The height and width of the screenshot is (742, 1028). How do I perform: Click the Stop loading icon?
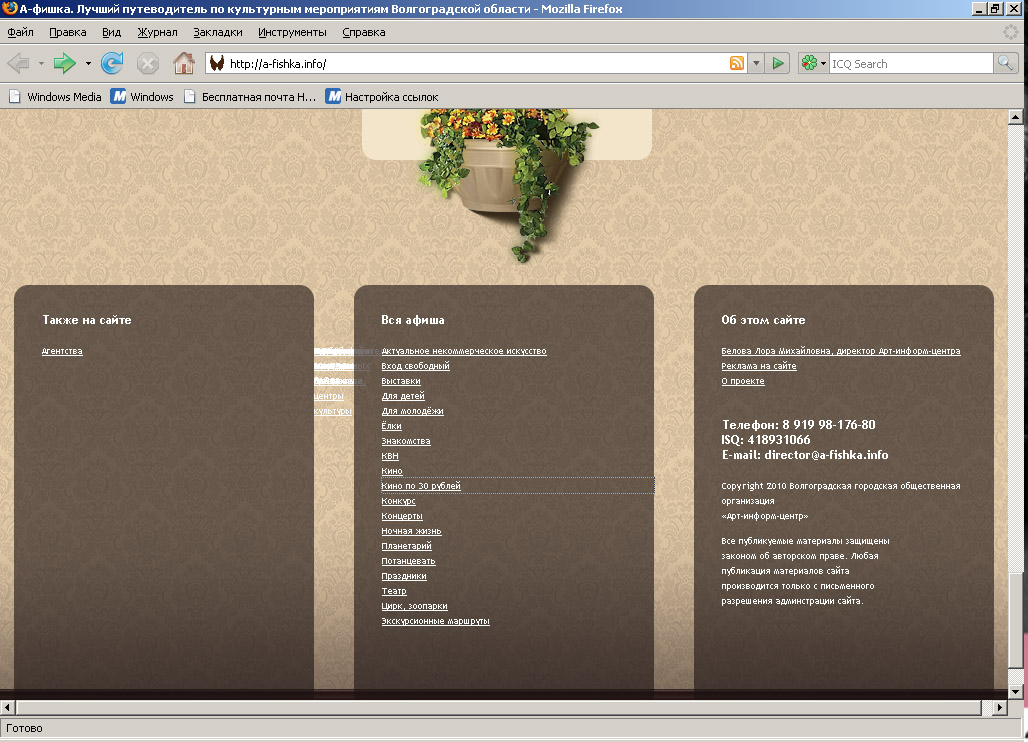pos(148,64)
